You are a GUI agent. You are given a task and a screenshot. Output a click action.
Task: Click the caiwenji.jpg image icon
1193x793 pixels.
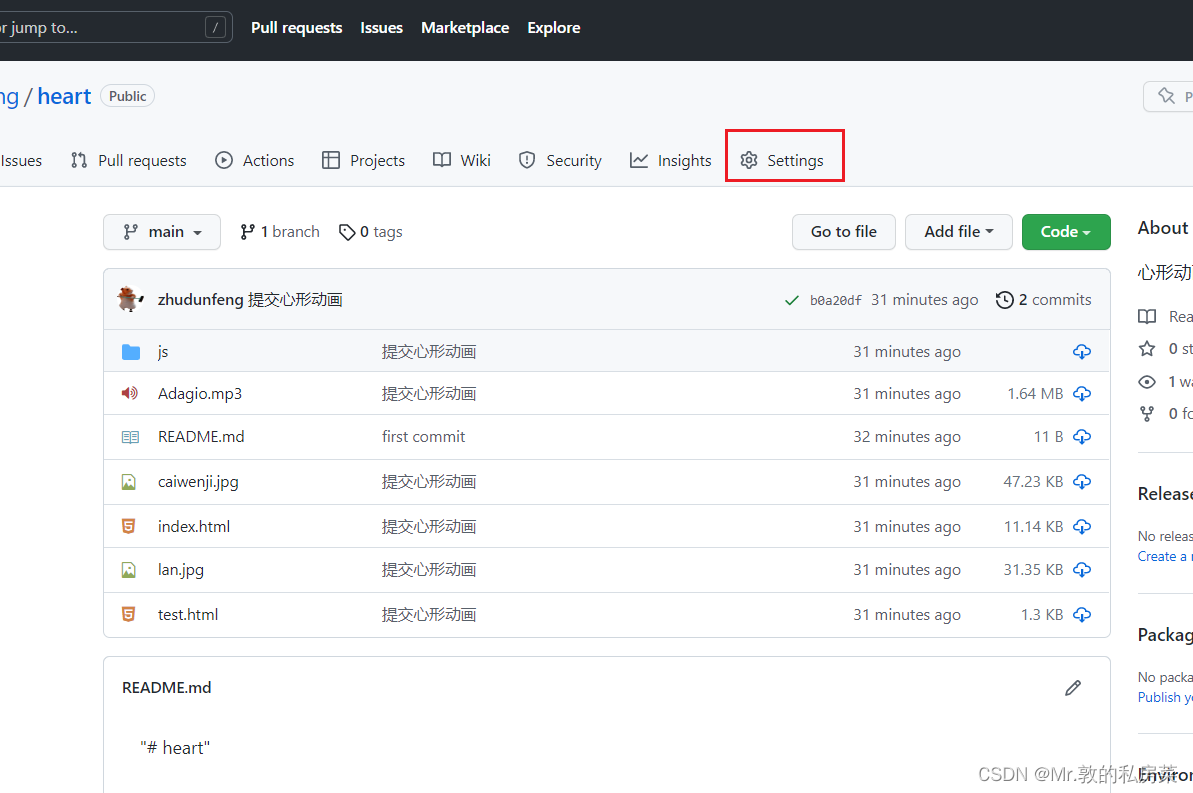pos(129,482)
